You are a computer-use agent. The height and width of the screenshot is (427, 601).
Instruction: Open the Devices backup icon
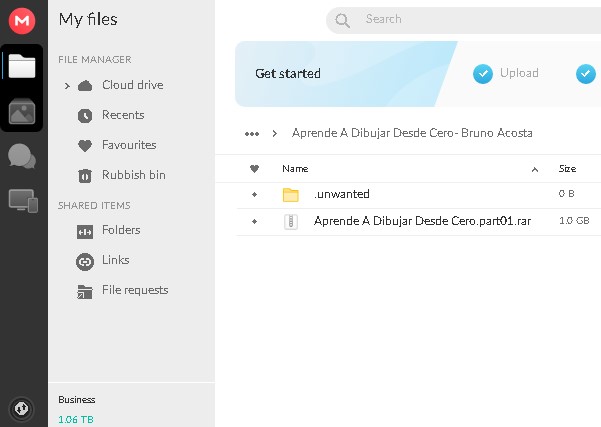pyautogui.click(x=22, y=200)
